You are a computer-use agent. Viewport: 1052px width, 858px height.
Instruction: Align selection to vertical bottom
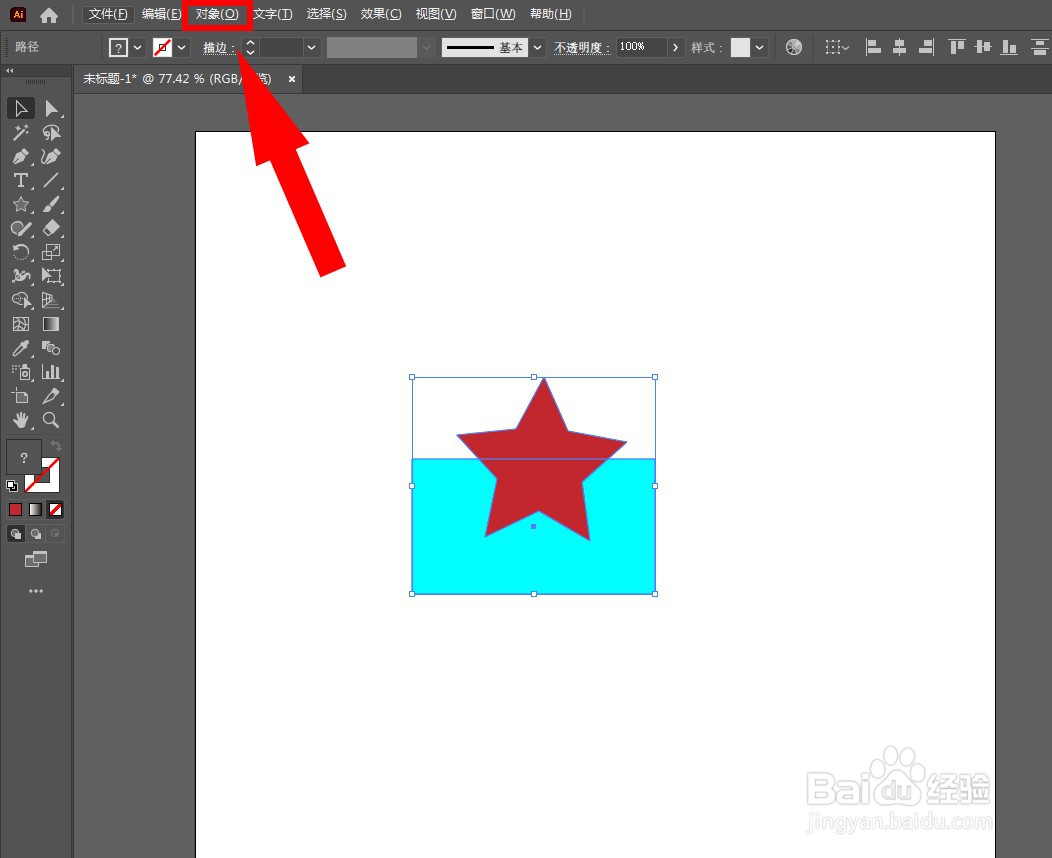(1009, 47)
